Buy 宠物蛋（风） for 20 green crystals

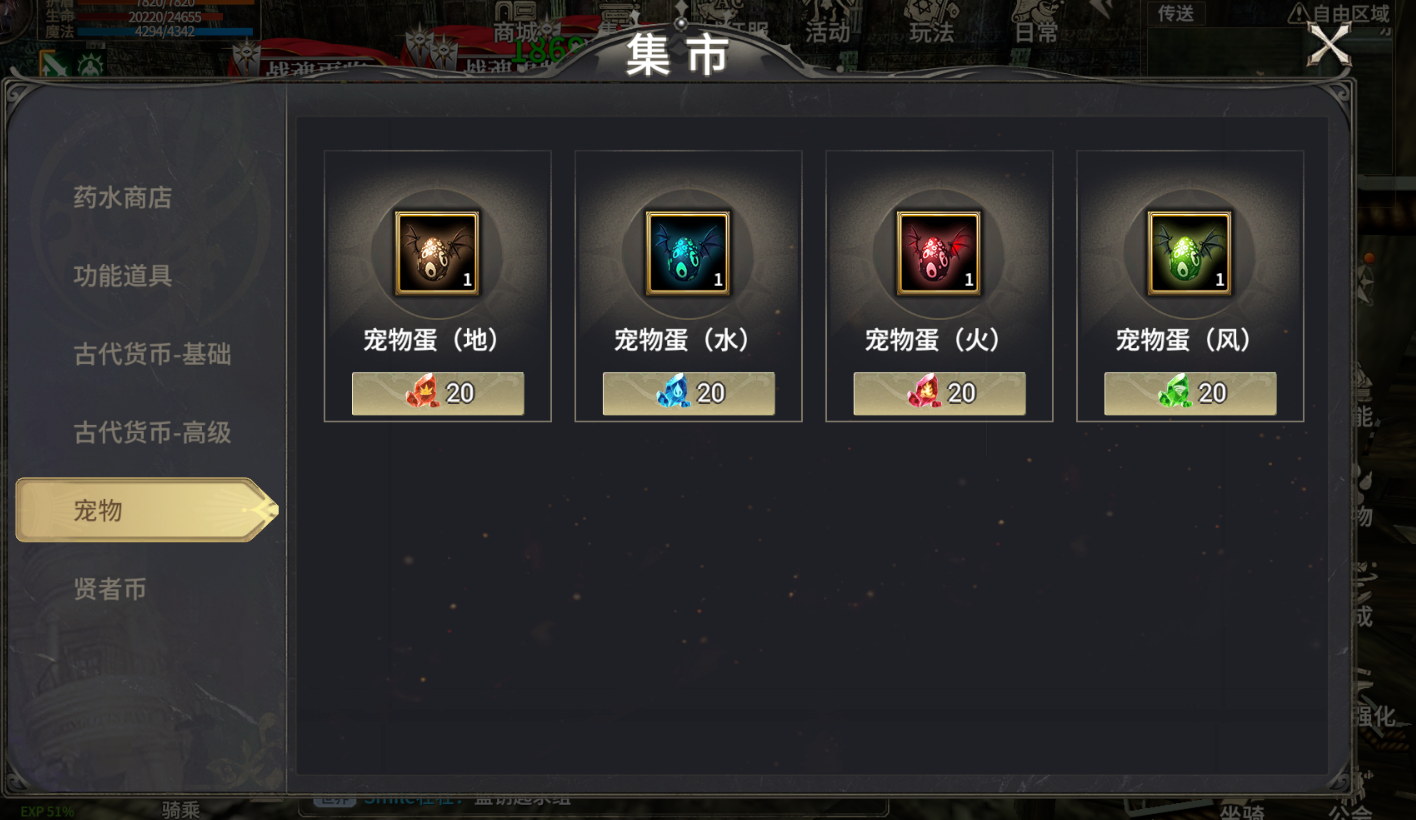coord(1191,393)
